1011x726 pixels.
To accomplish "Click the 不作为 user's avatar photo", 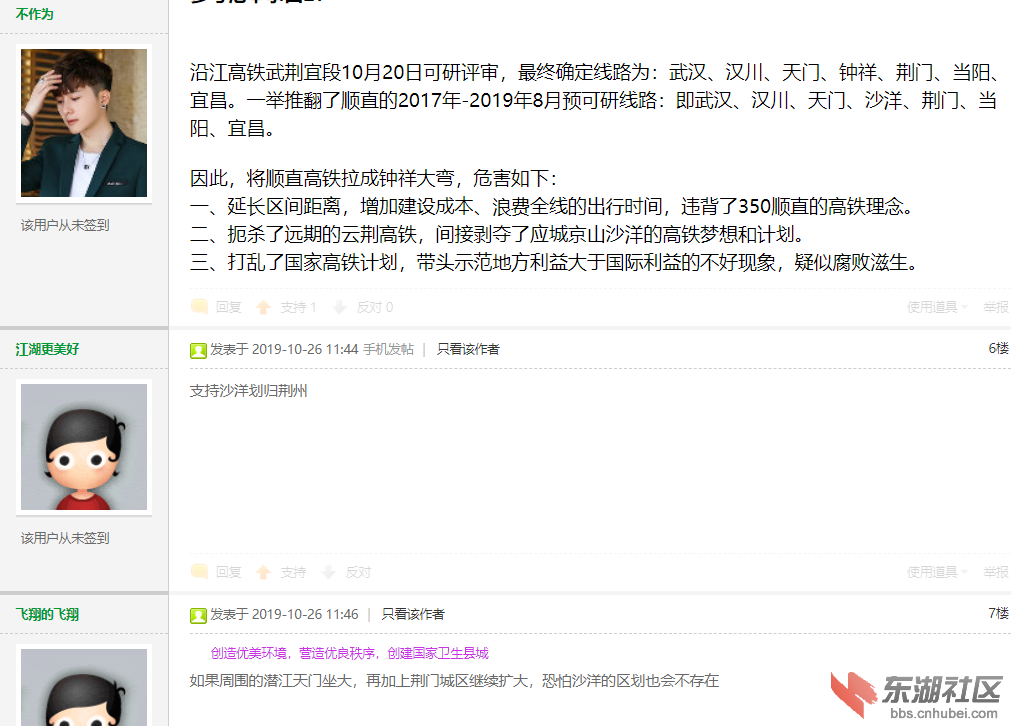I will point(84,123).
